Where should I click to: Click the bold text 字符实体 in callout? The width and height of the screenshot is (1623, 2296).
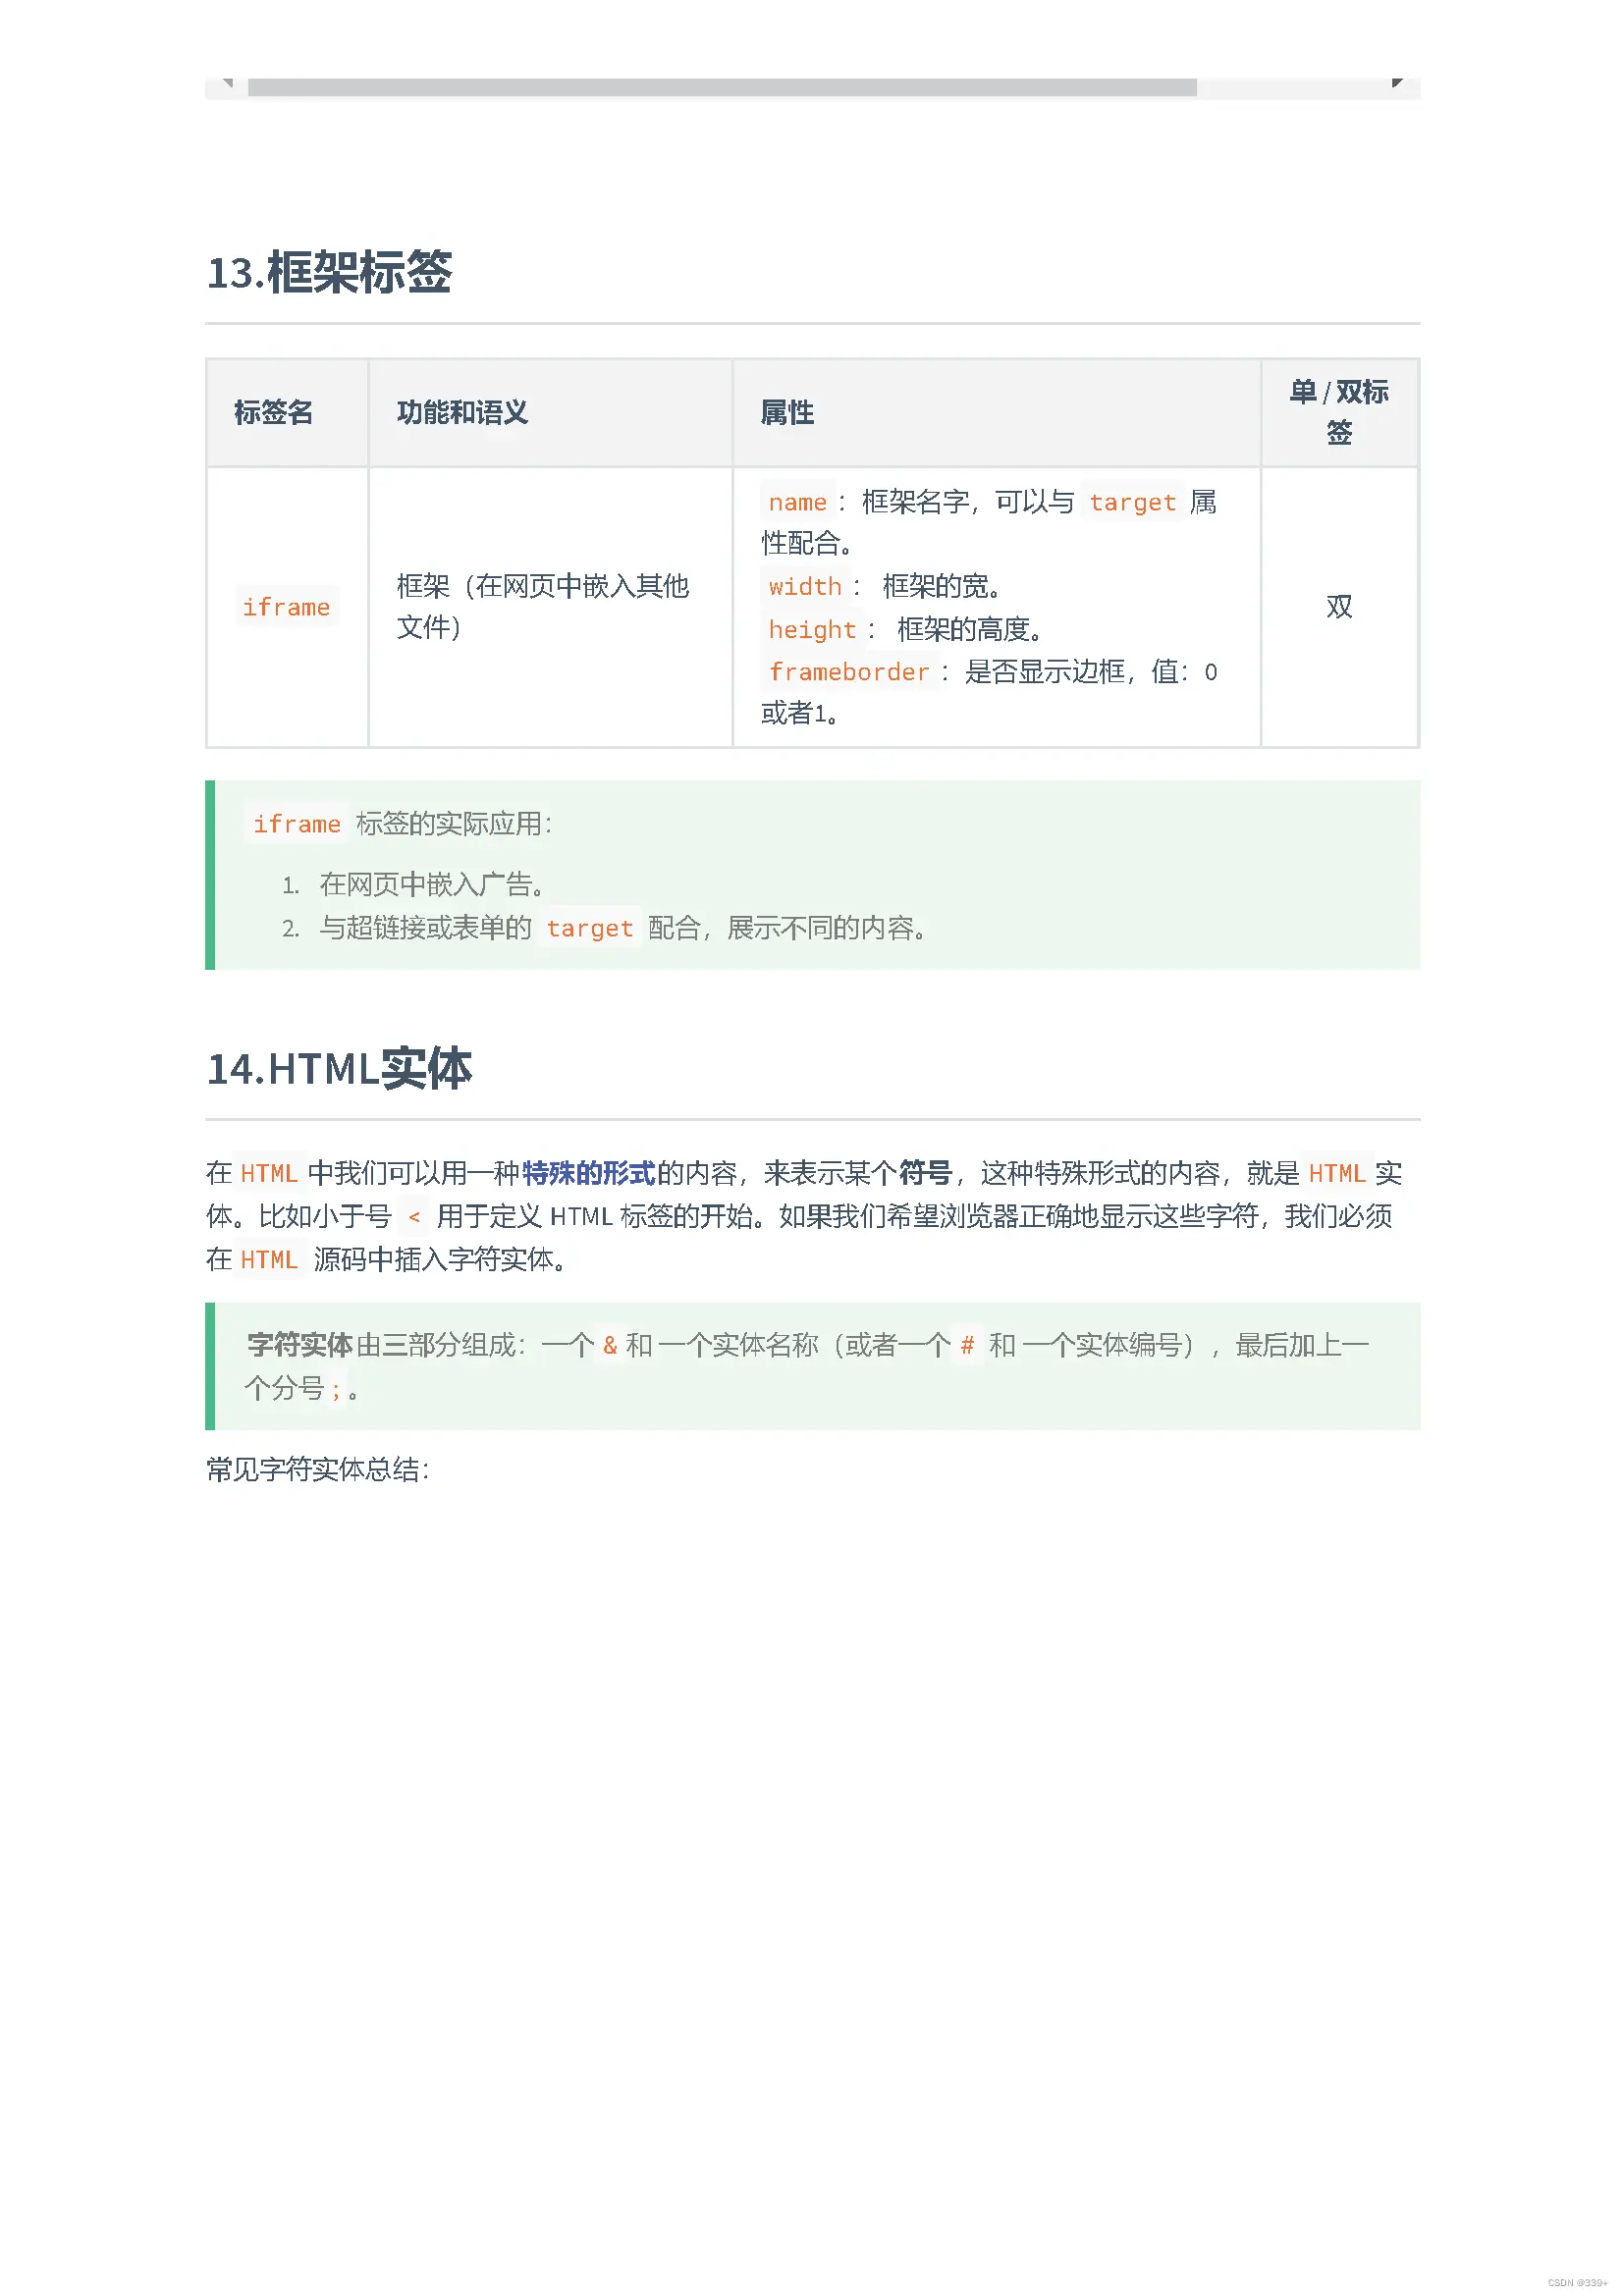[x=300, y=1345]
